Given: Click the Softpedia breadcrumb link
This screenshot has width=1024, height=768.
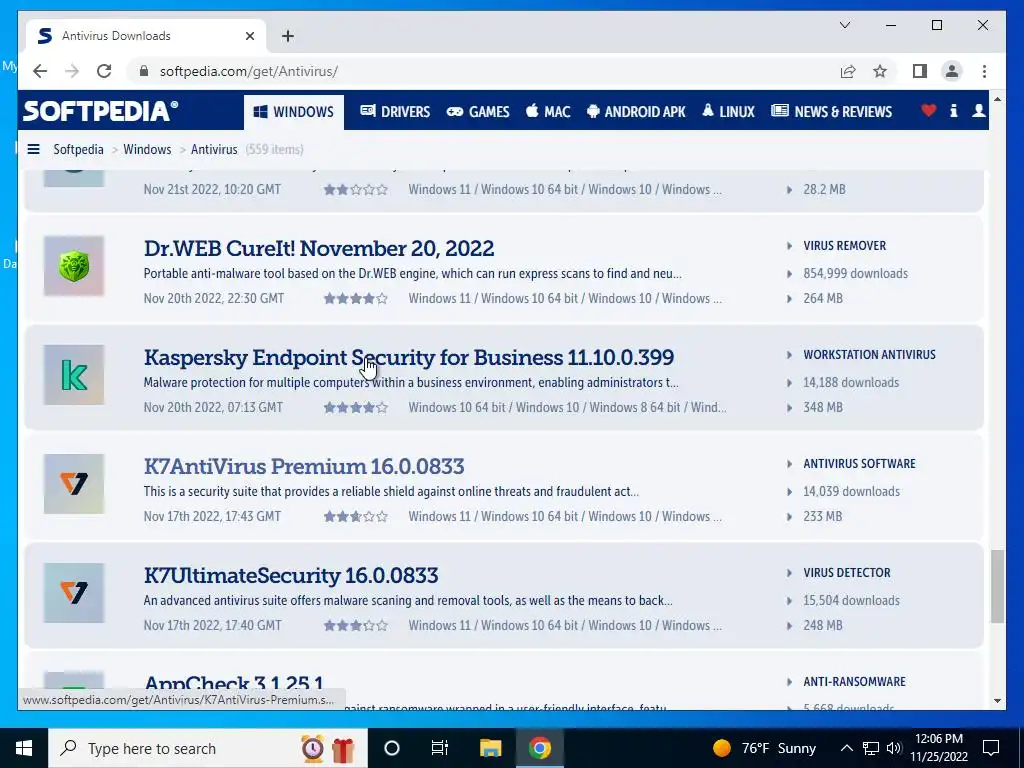Looking at the screenshot, I should [78, 150].
